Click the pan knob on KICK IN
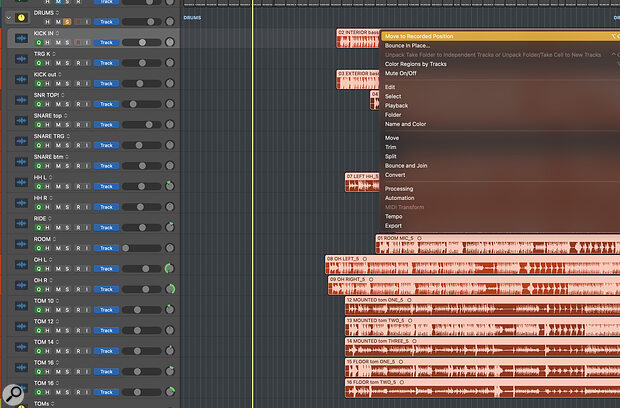 tap(170, 42)
